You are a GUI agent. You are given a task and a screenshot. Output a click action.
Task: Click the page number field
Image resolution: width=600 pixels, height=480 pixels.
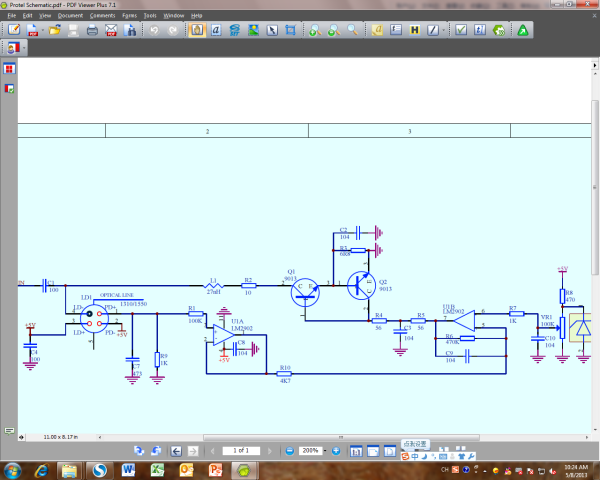[241, 451]
